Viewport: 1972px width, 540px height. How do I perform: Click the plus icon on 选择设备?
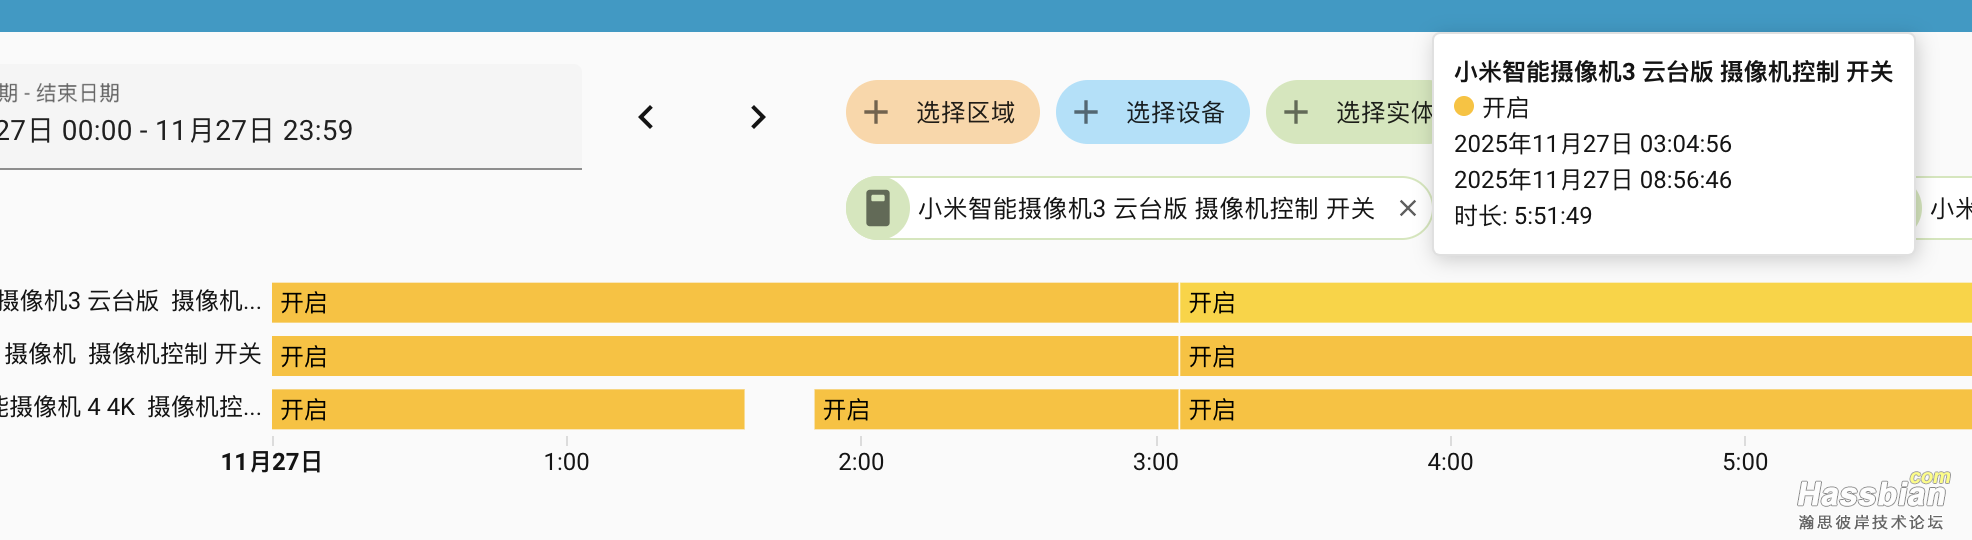click(1086, 112)
